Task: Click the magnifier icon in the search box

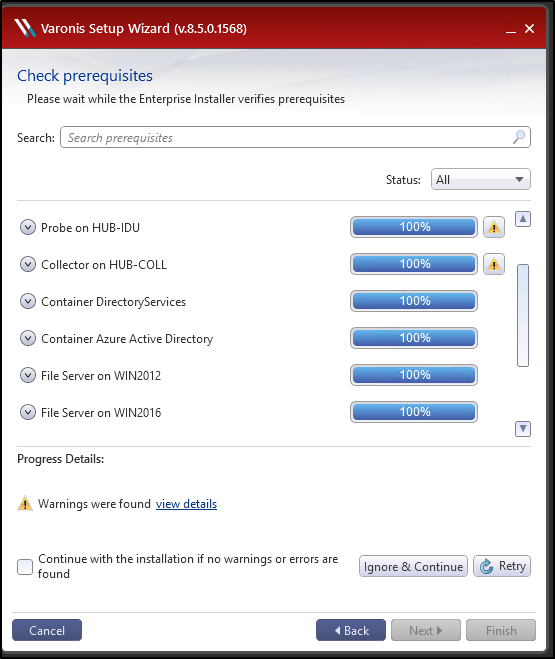Action: point(519,137)
